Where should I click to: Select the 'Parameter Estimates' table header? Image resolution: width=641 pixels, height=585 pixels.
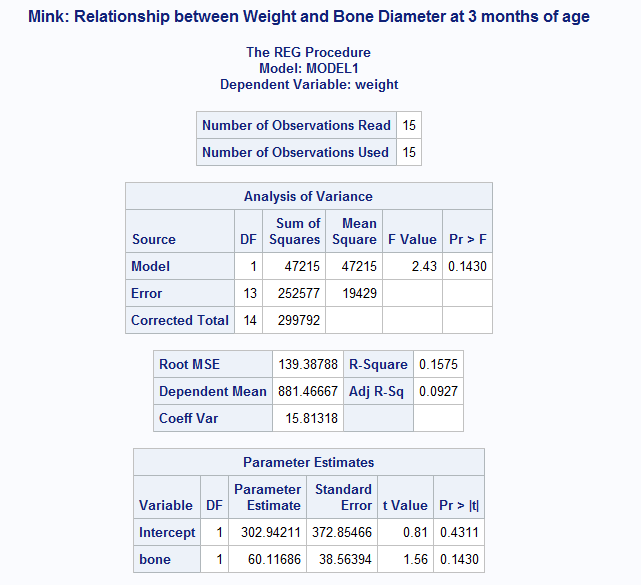pyautogui.click(x=309, y=462)
